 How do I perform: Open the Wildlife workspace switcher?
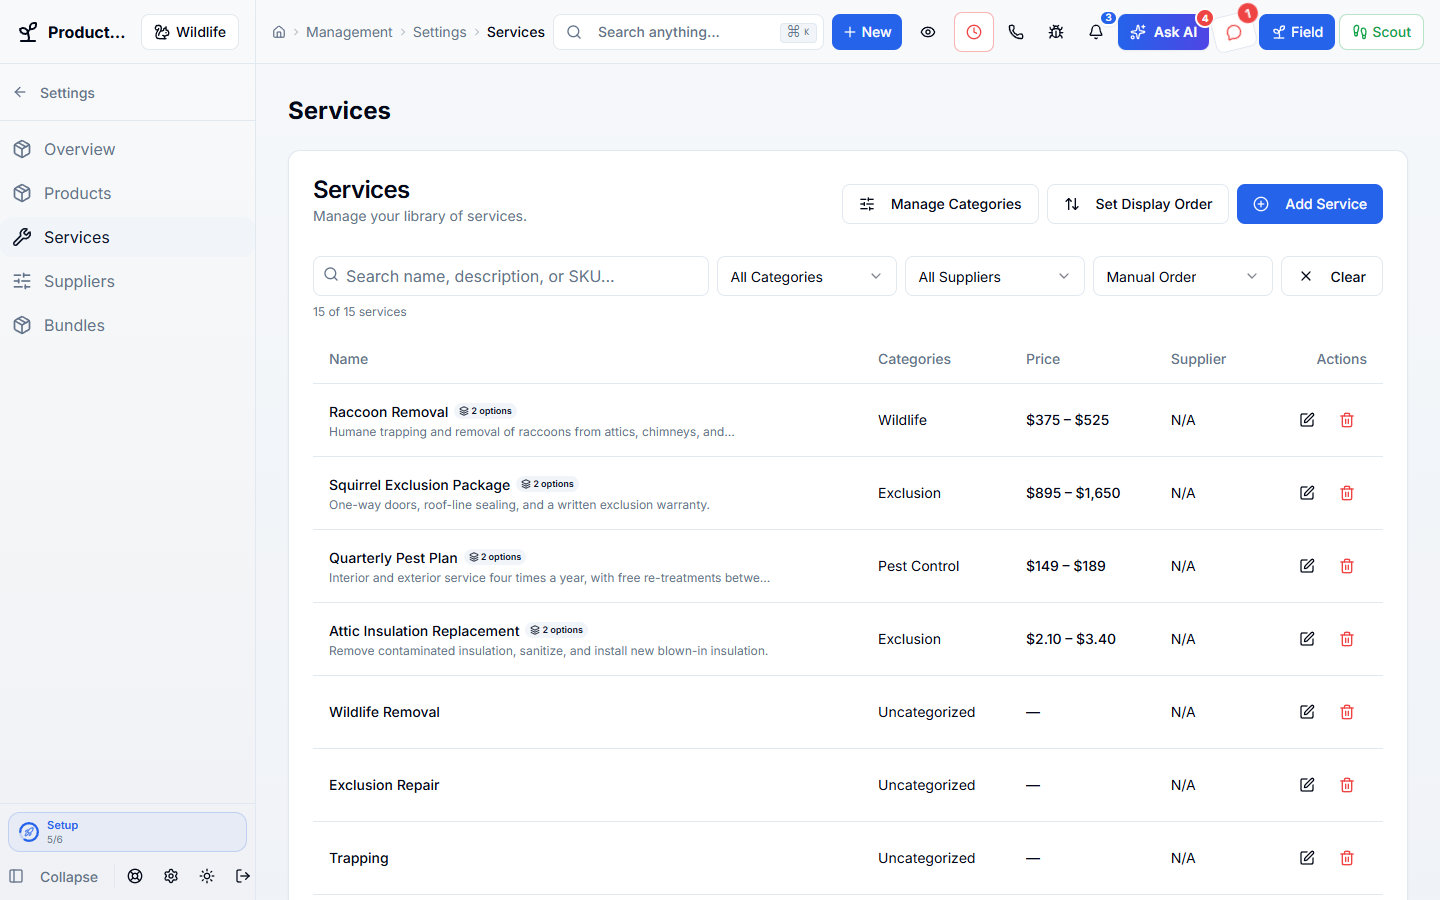click(190, 32)
